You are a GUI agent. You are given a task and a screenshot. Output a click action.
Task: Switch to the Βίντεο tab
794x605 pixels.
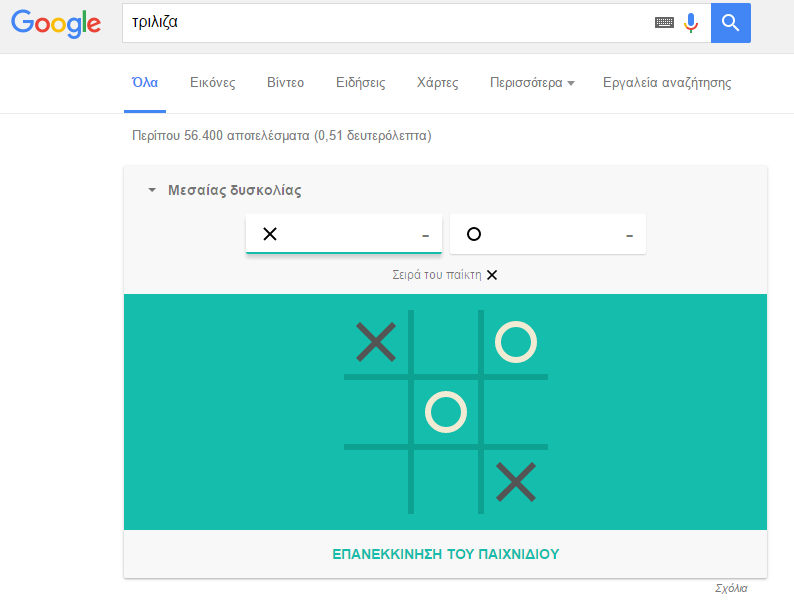pyautogui.click(x=285, y=83)
